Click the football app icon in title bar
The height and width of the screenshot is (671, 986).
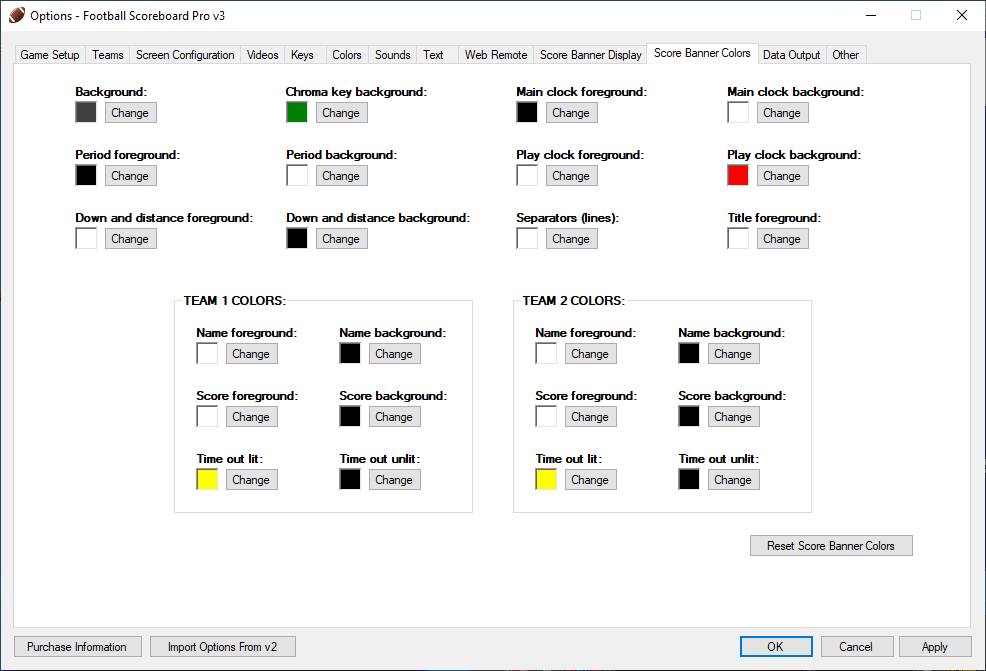(16, 15)
